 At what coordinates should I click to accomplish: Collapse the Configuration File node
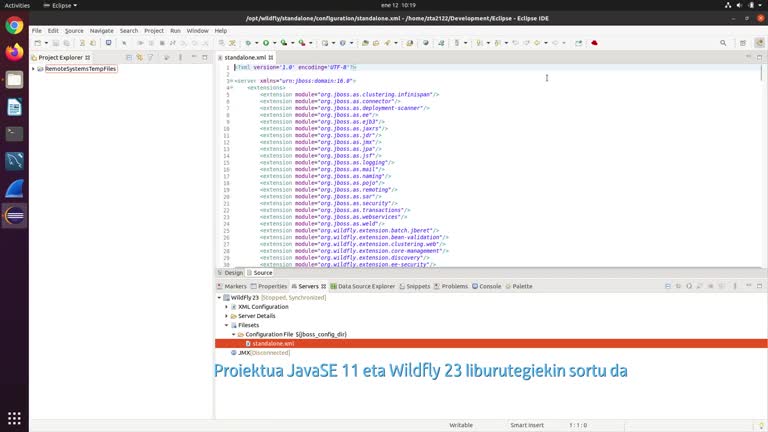pyautogui.click(x=234, y=335)
